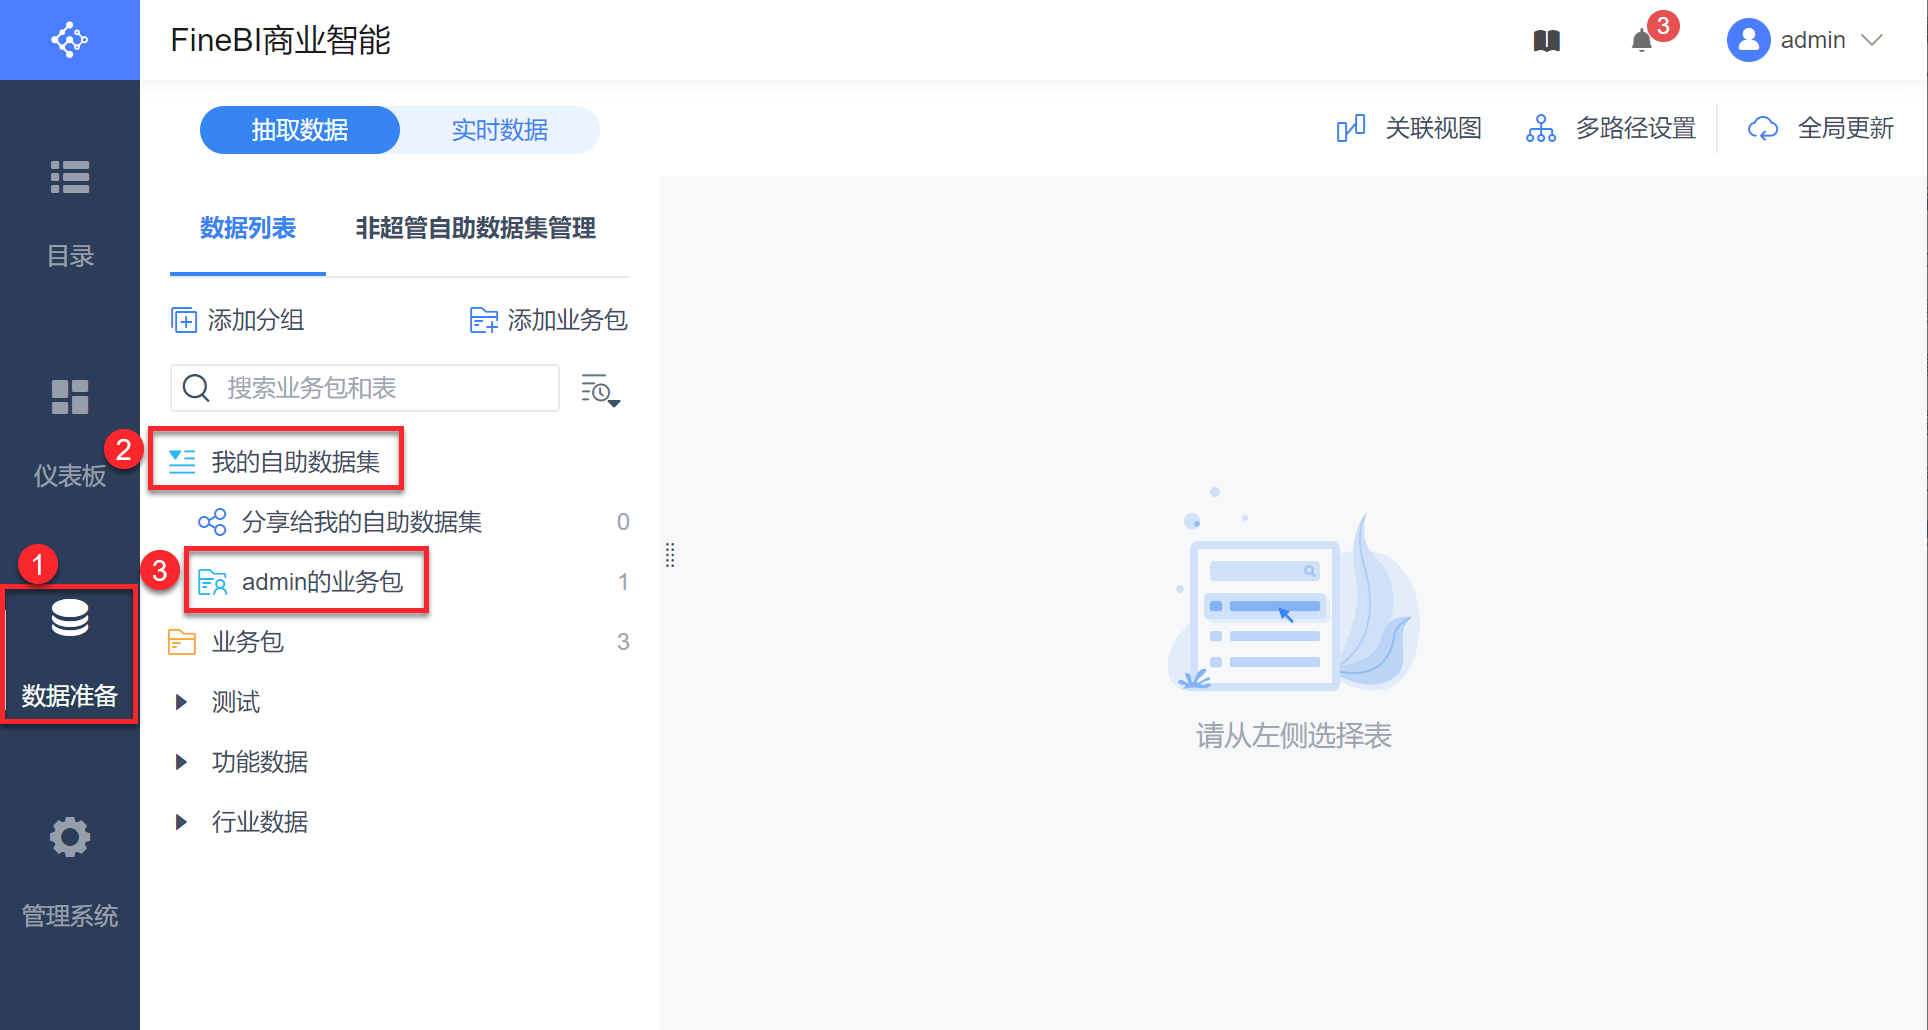The height and width of the screenshot is (1030, 1928).
Task: Select the 行业数据 group label
Action: pyautogui.click(x=260, y=822)
